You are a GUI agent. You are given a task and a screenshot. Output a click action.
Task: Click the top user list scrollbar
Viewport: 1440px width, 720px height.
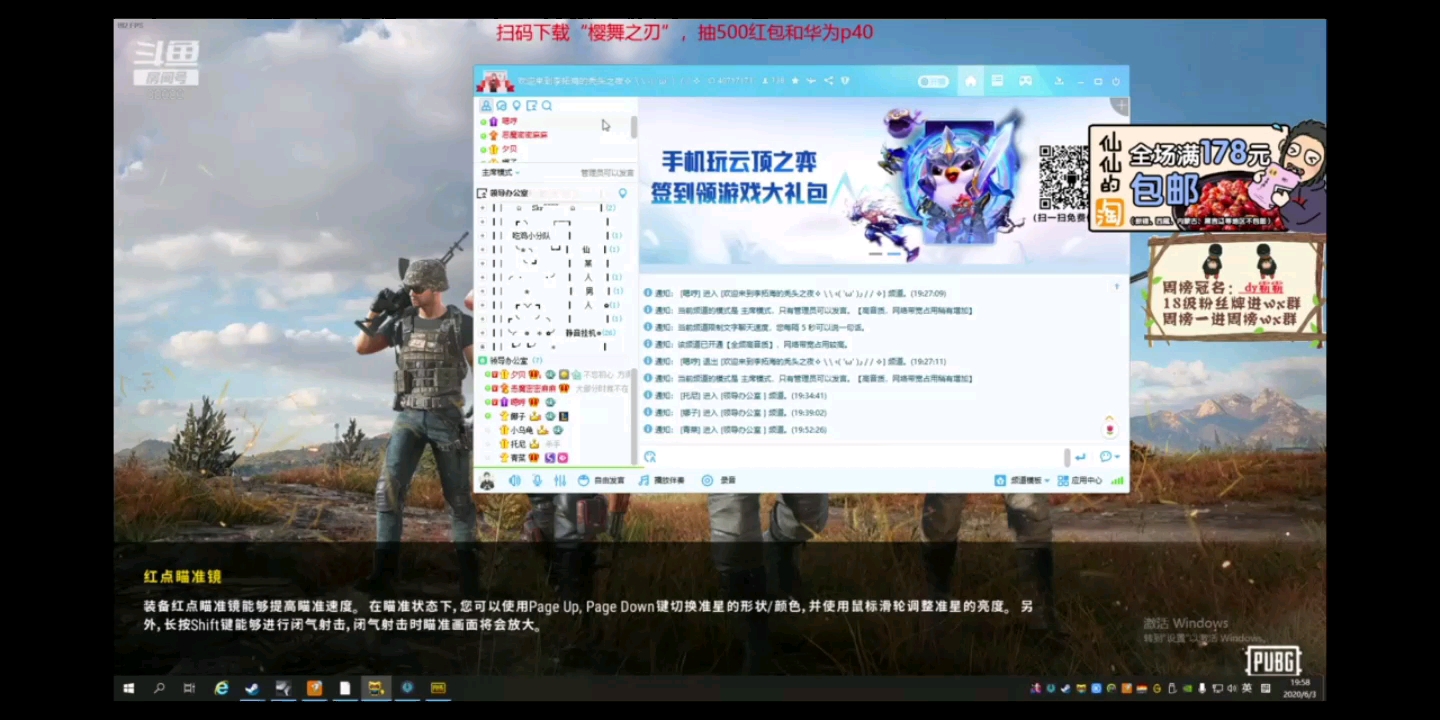pyautogui.click(x=634, y=127)
